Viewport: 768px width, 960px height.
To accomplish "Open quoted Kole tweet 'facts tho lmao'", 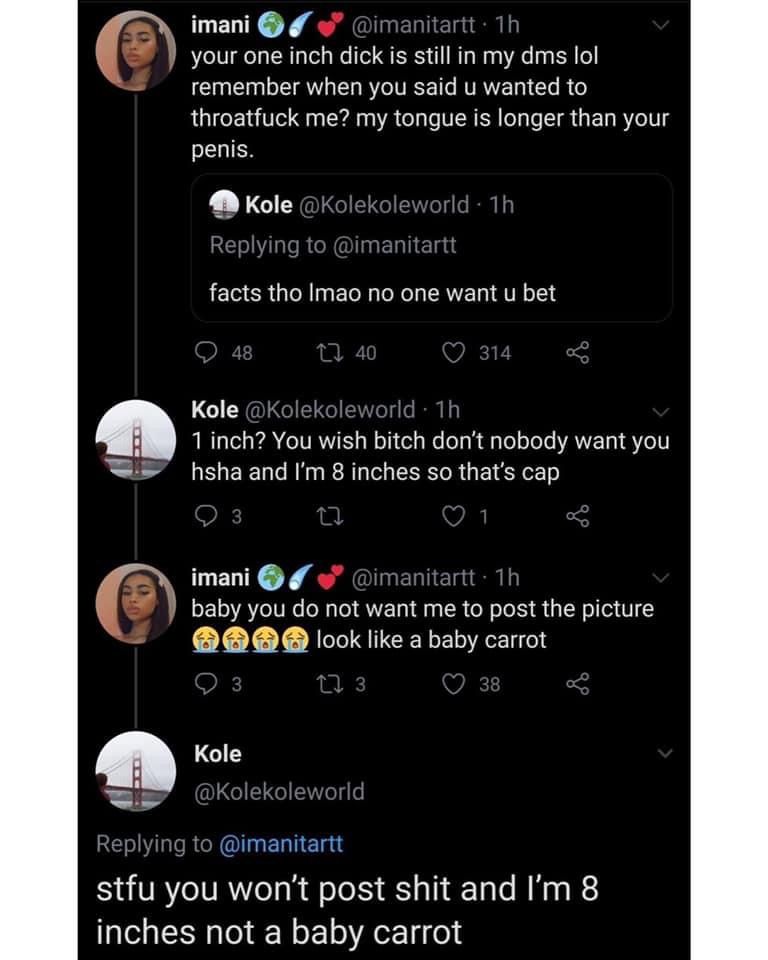I will (432, 248).
